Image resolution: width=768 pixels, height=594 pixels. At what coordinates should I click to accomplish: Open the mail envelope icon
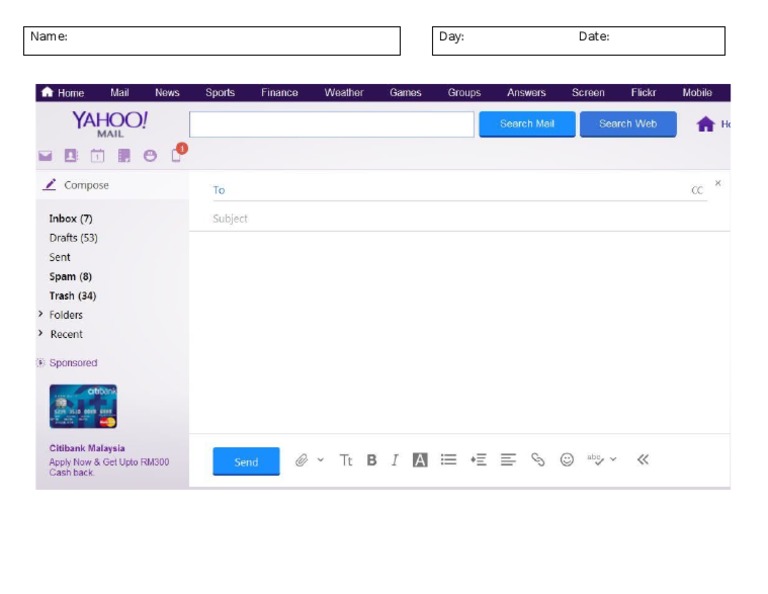coord(45,156)
